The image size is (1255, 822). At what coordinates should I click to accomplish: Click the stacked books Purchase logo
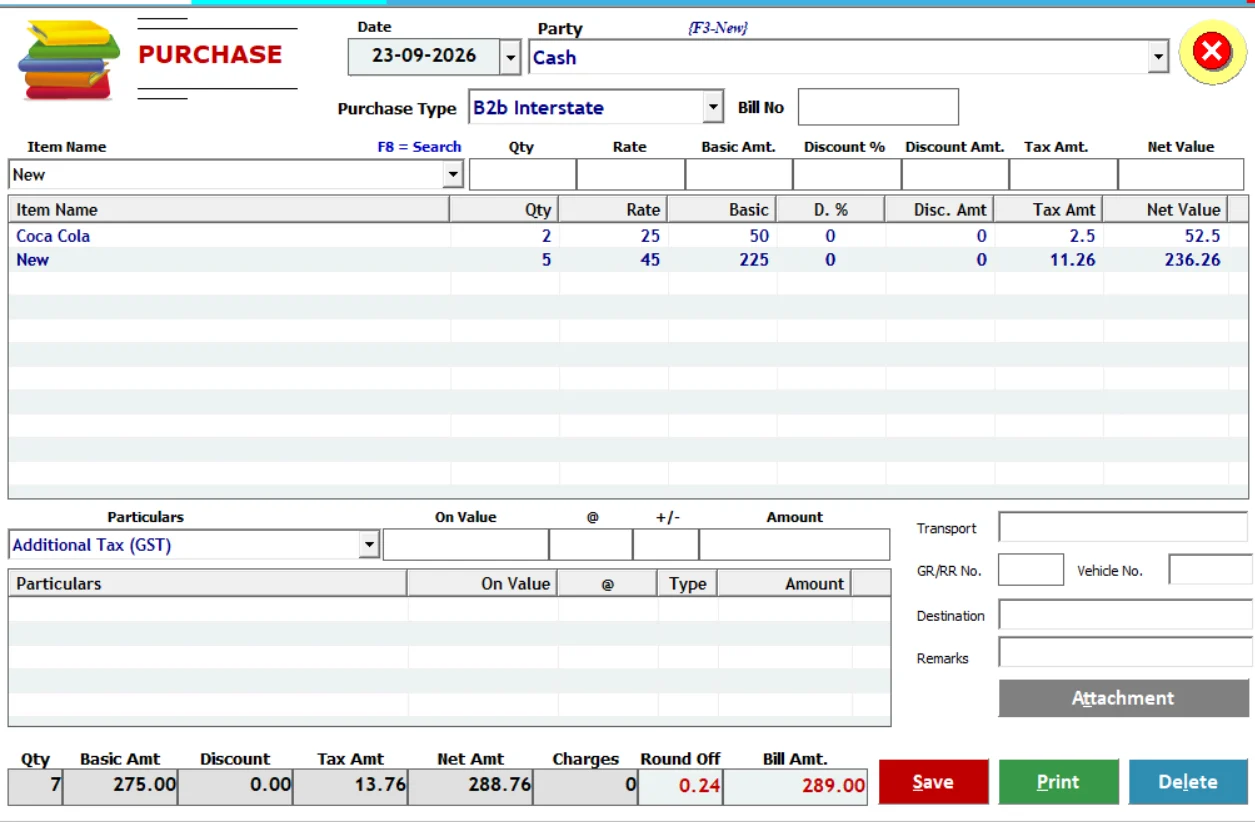click(68, 60)
